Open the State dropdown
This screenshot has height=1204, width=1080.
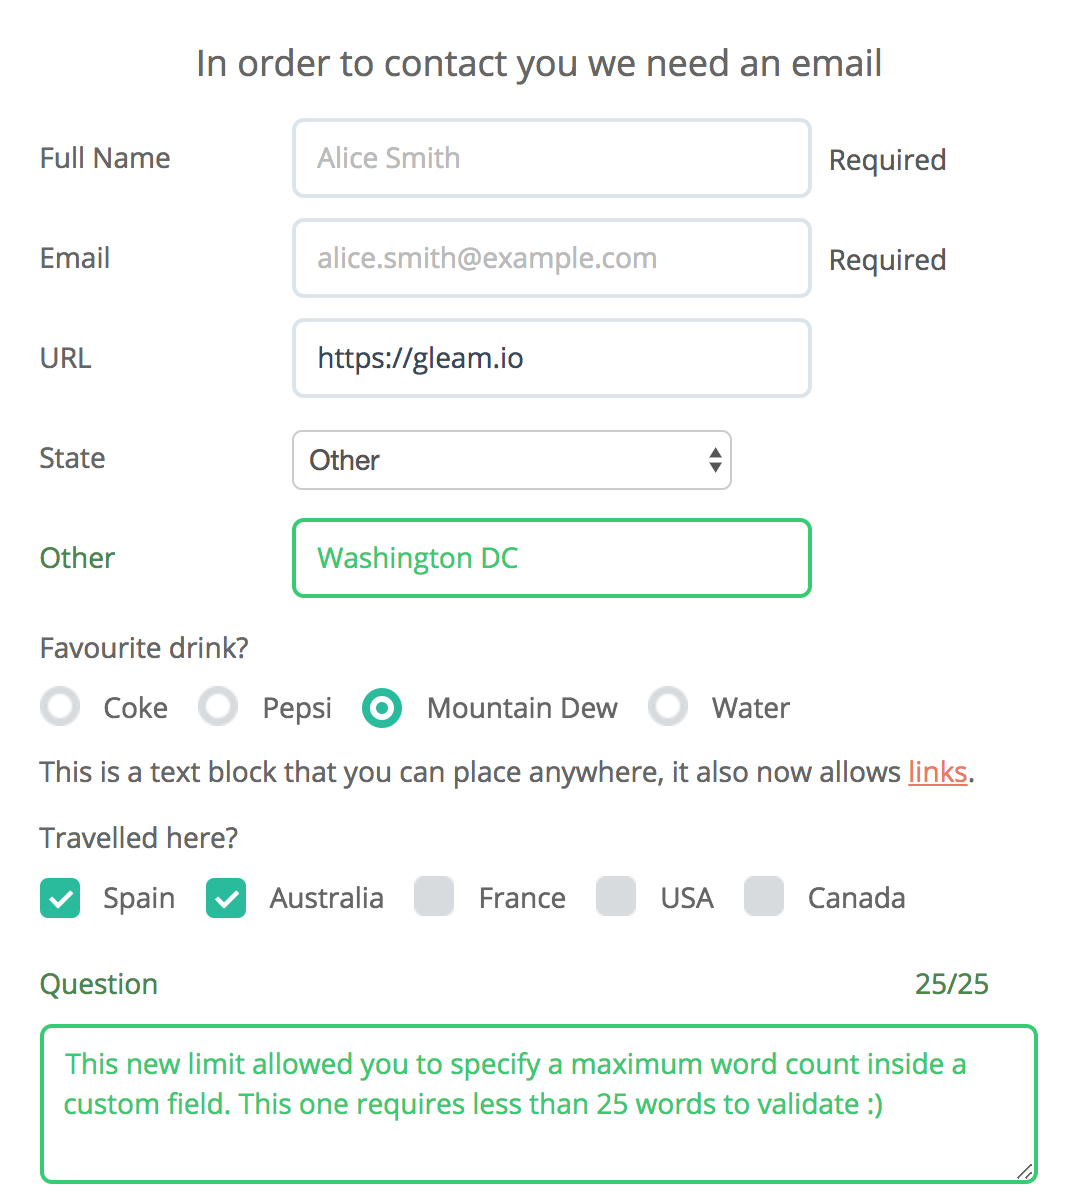click(510, 460)
